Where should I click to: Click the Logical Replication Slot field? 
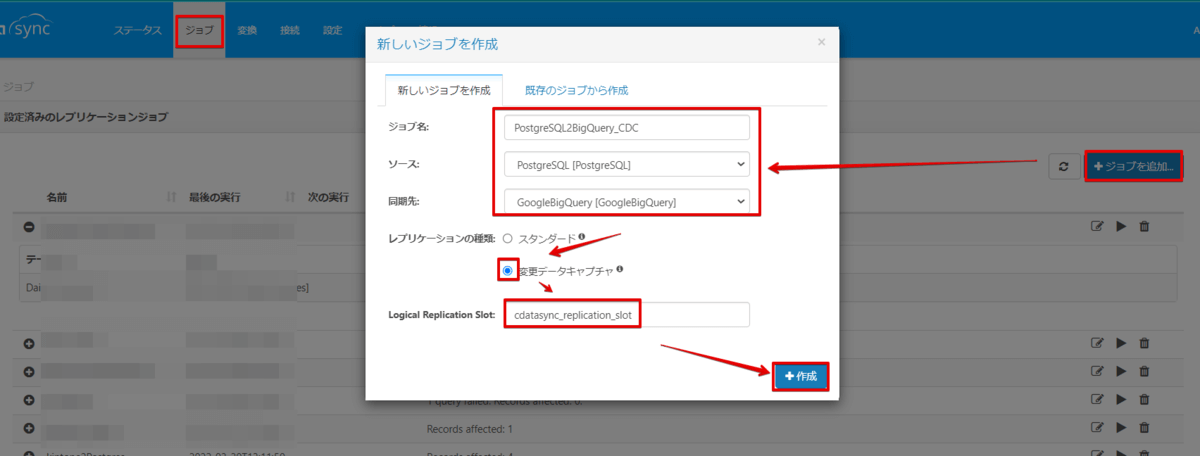(x=626, y=314)
